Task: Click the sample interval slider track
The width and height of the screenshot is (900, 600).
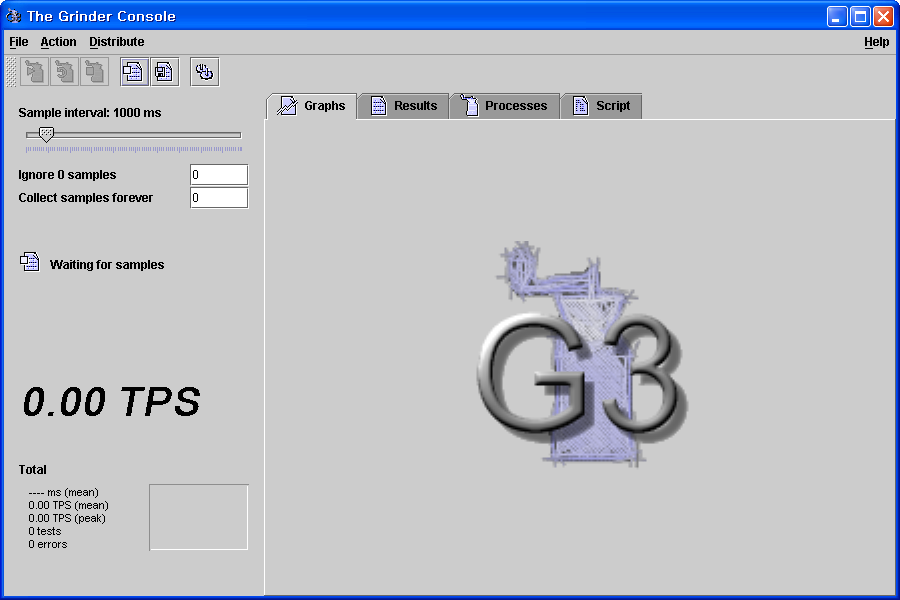Action: coord(134,135)
